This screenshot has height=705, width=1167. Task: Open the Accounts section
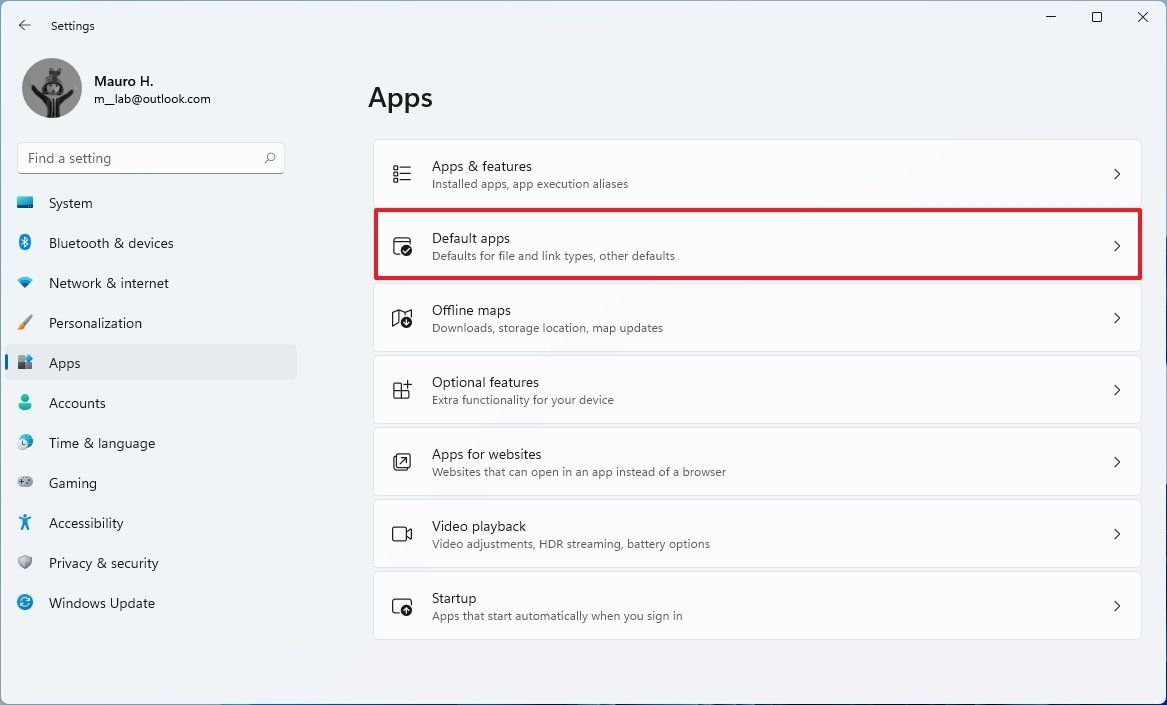pos(77,403)
